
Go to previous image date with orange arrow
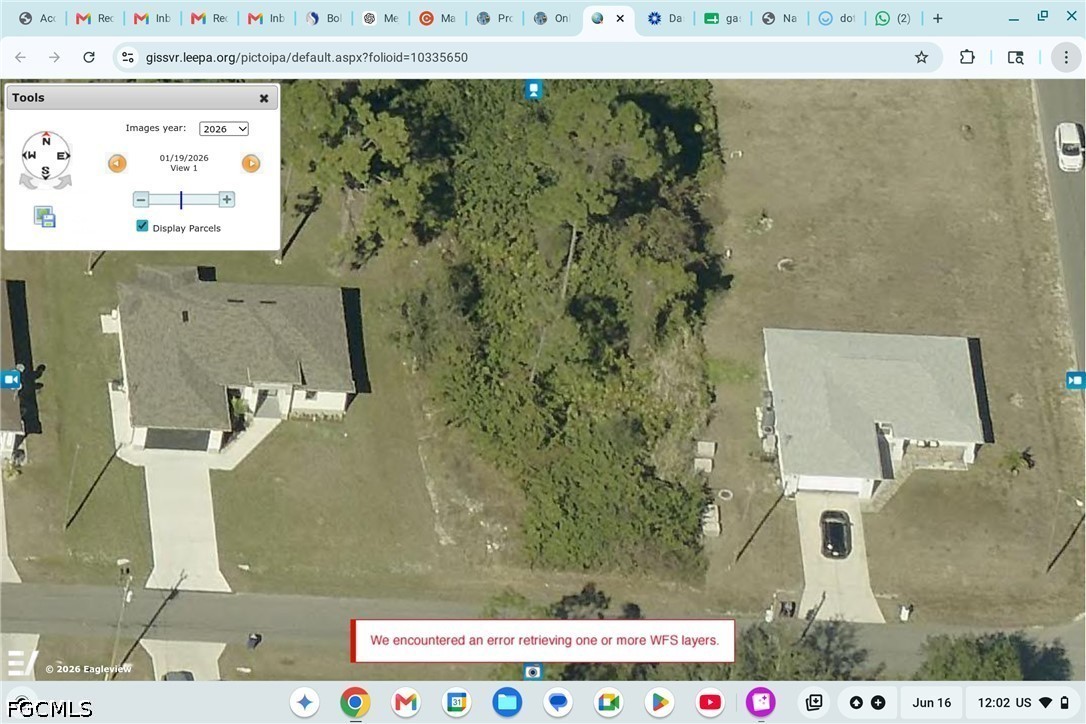(117, 164)
